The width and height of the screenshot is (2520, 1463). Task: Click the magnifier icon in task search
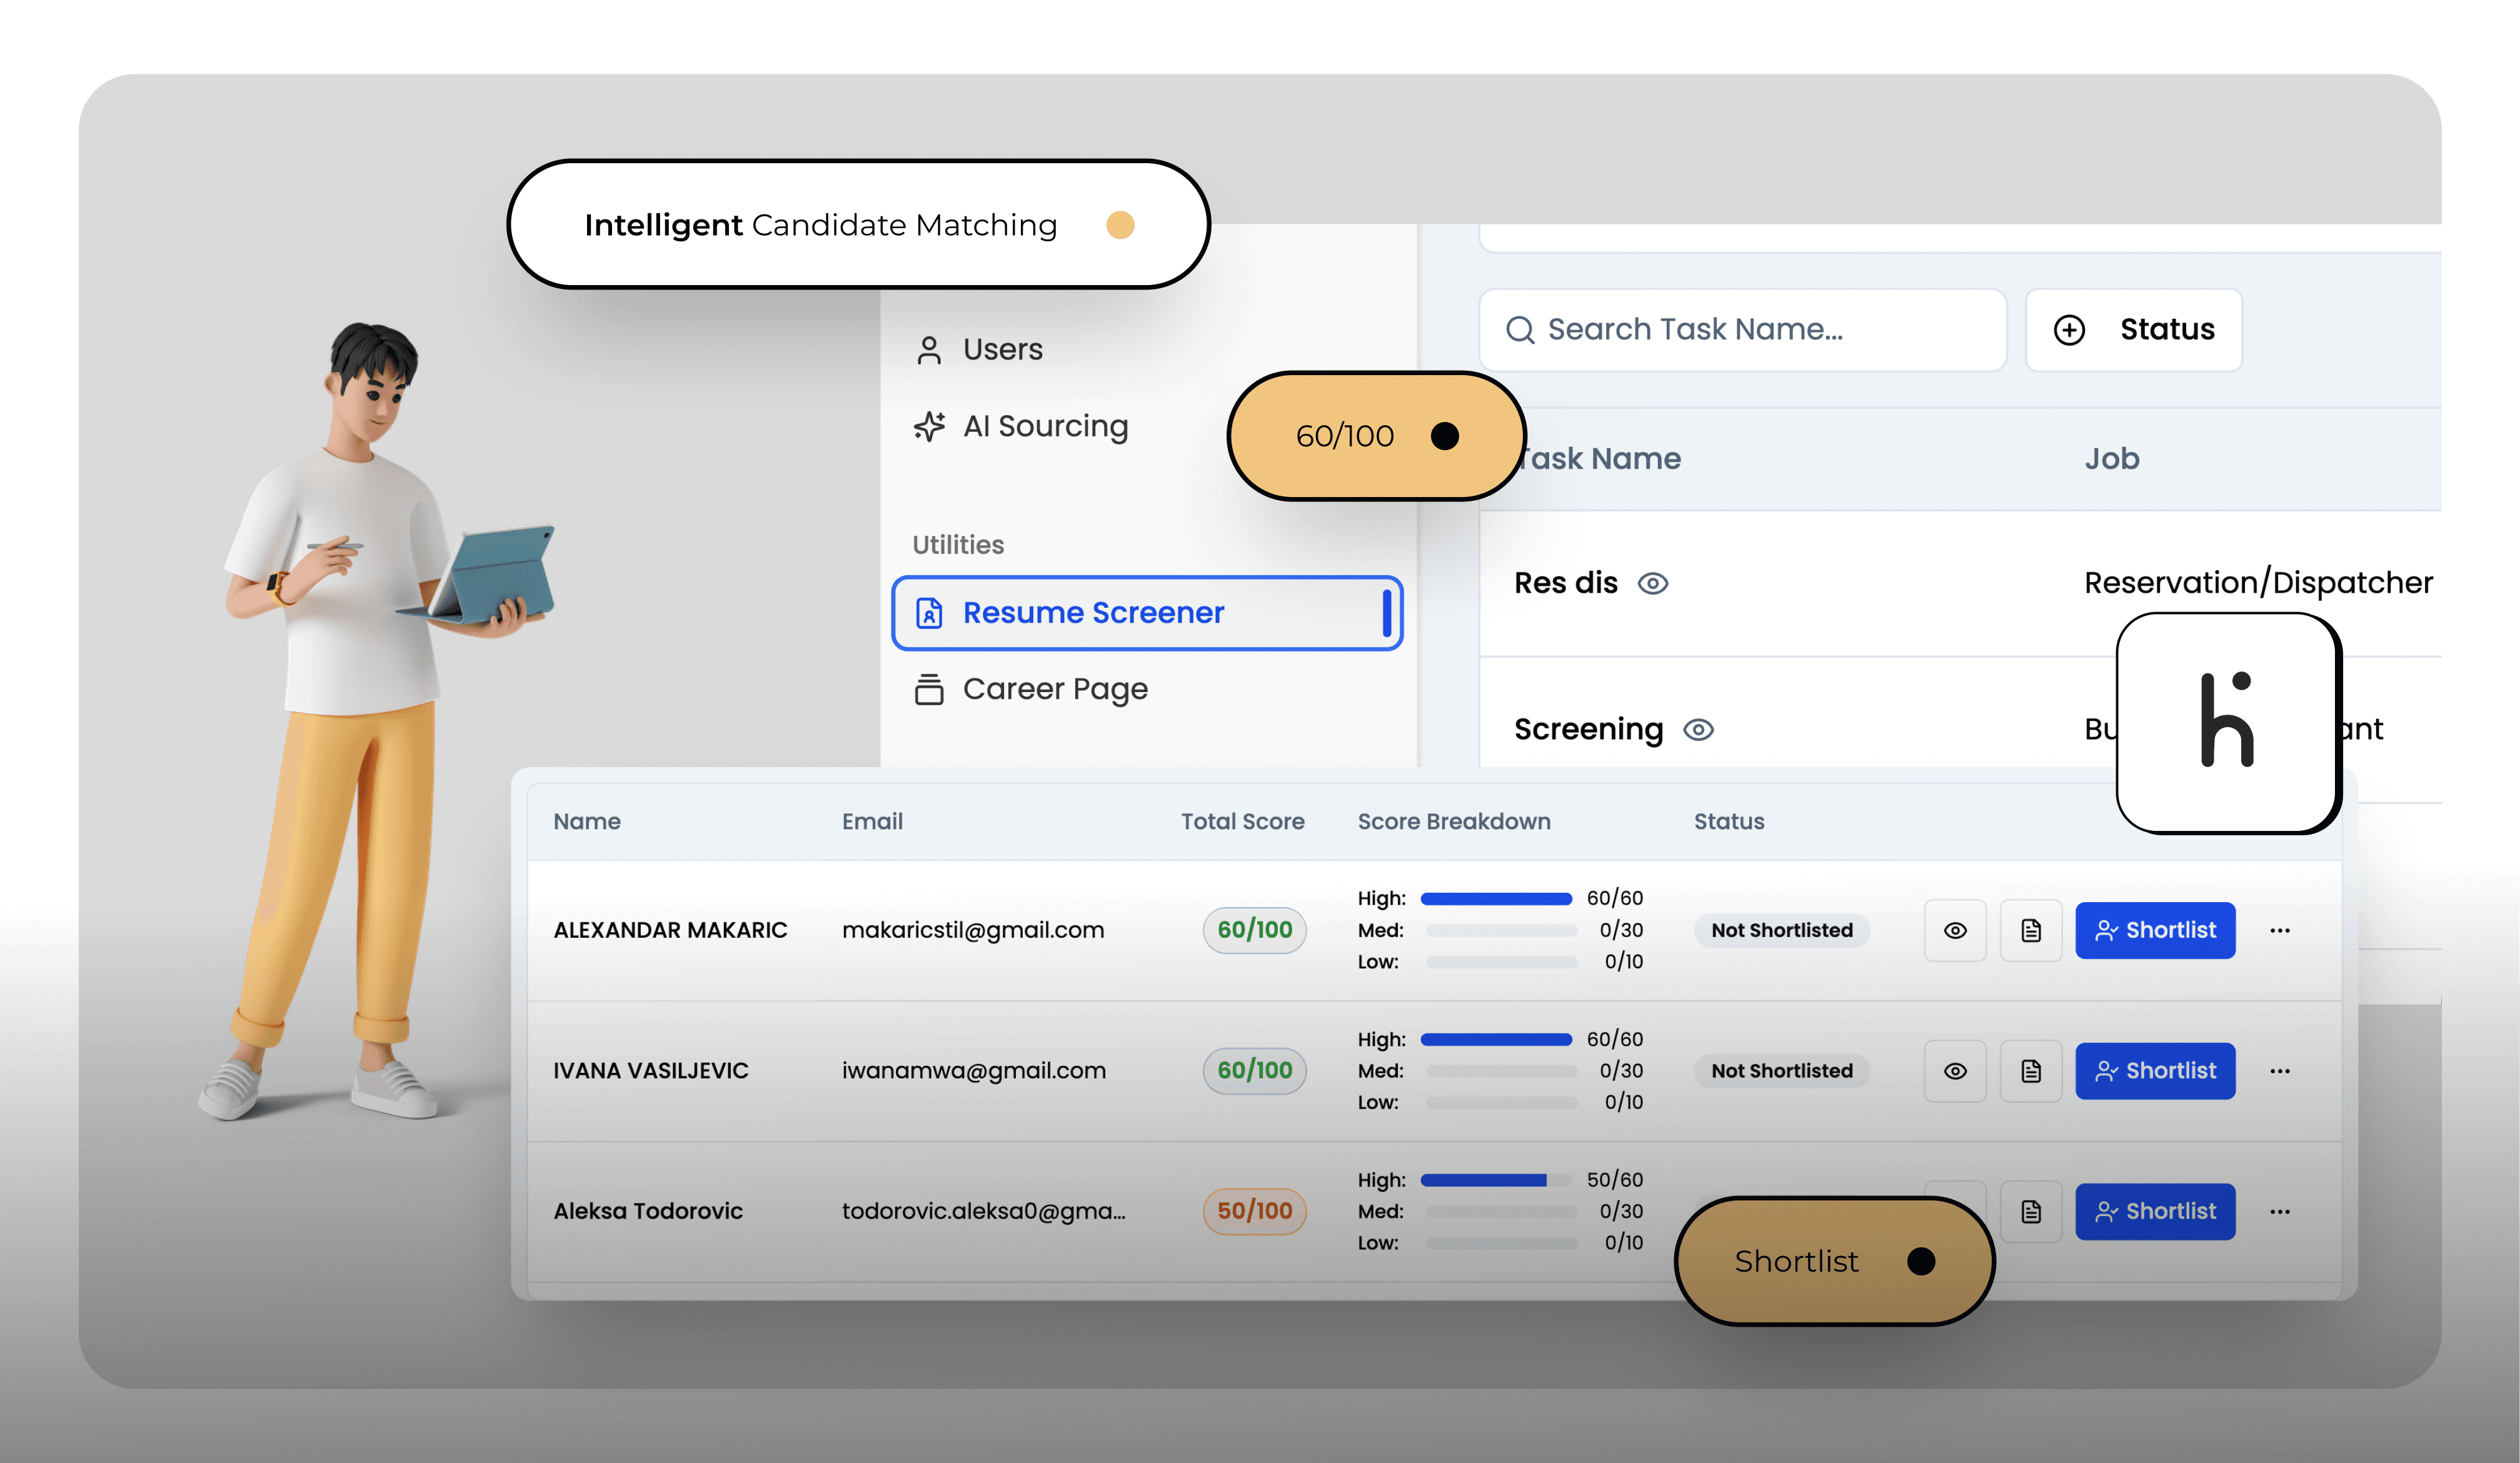[x=1520, y=330]
